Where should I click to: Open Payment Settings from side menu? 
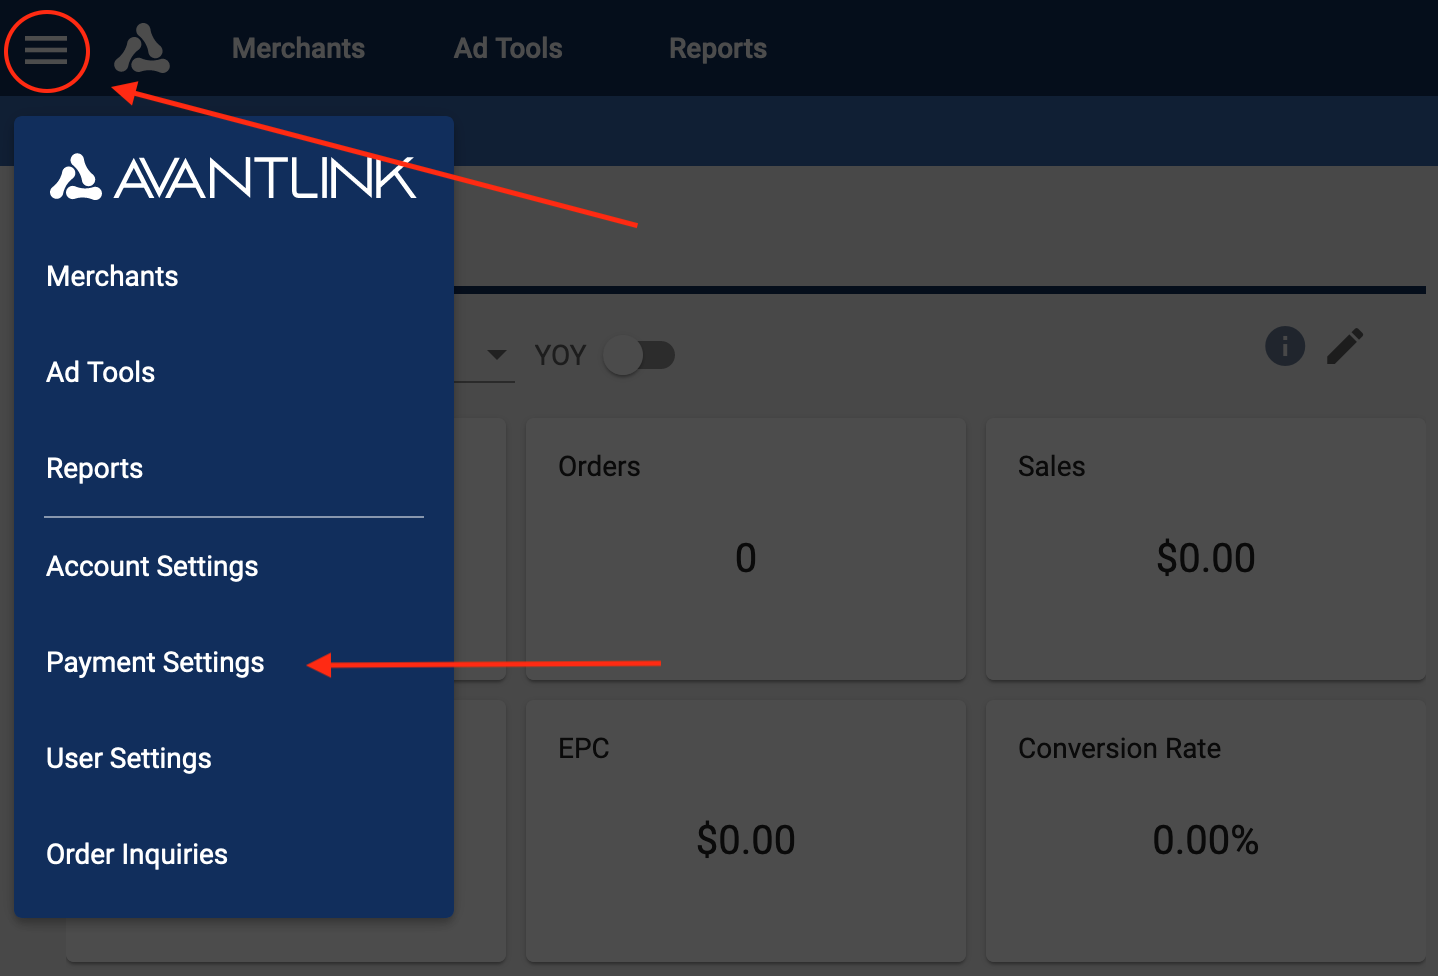click(x=155, y=662)
